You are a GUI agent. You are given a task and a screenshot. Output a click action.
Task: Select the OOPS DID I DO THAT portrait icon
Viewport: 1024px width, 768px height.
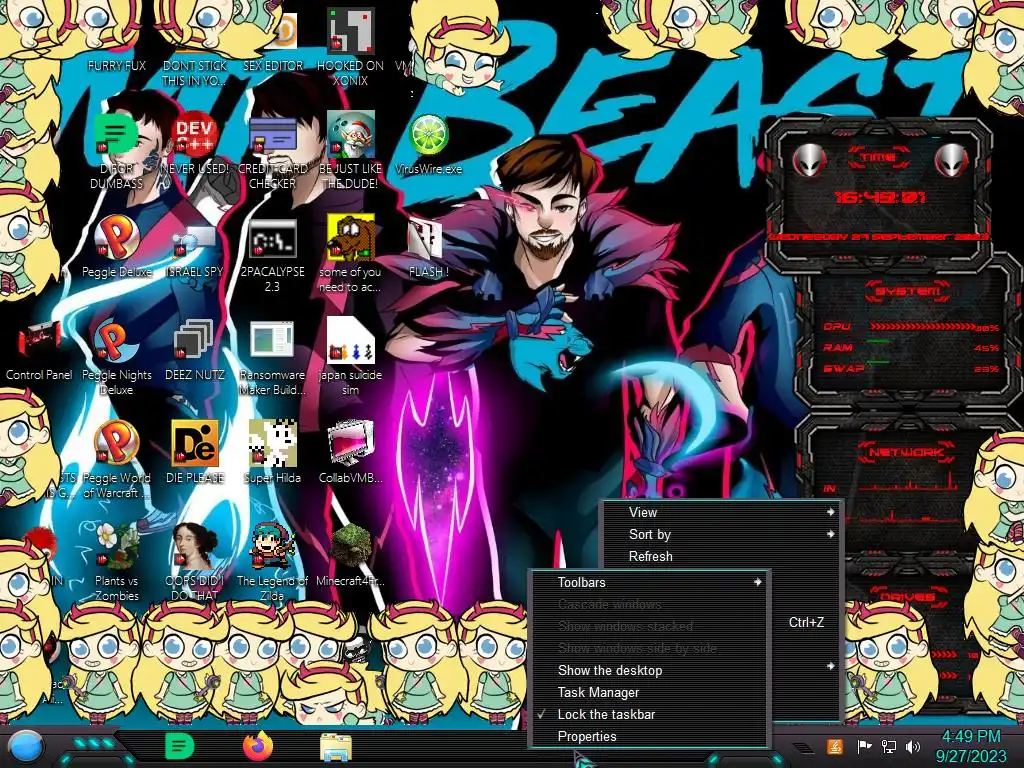(195, 546)
